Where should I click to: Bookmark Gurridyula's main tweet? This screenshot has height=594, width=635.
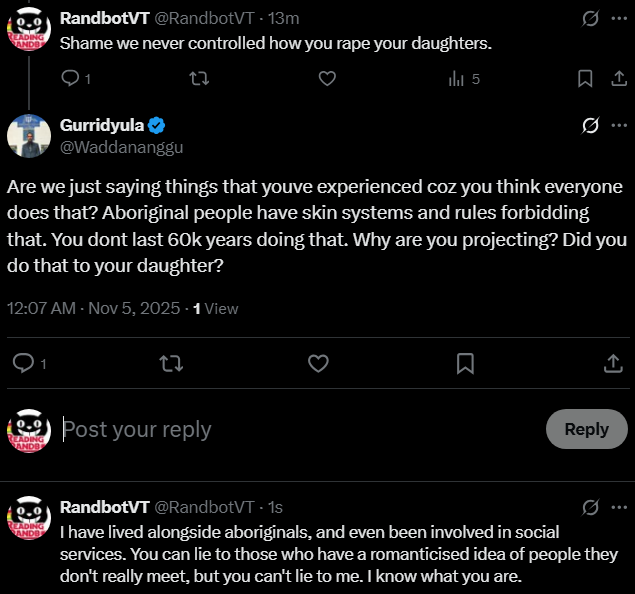point(465,364)
